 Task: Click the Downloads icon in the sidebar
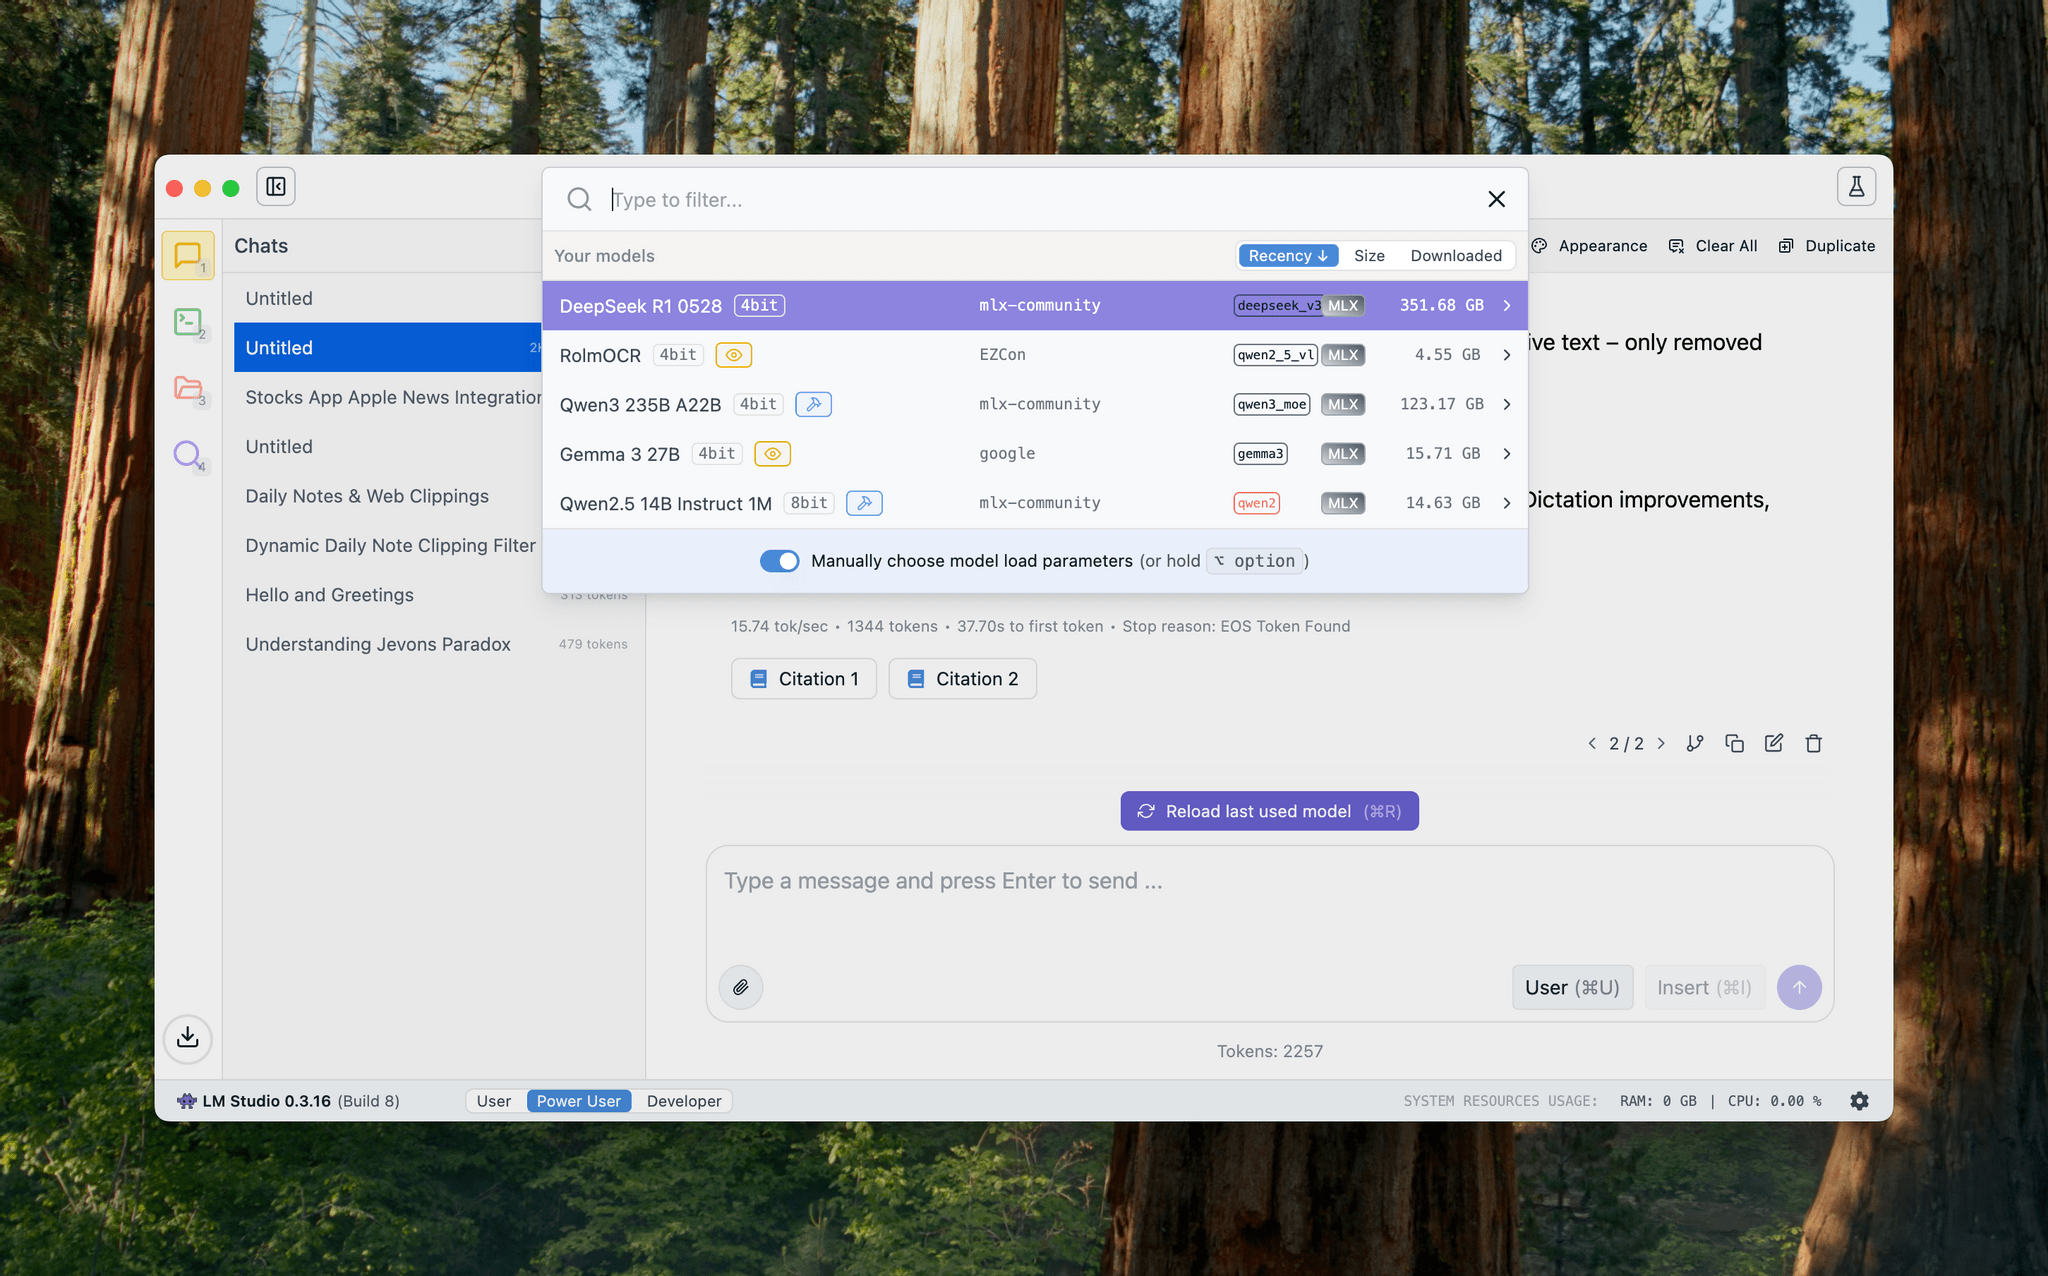click(188, 1038)
